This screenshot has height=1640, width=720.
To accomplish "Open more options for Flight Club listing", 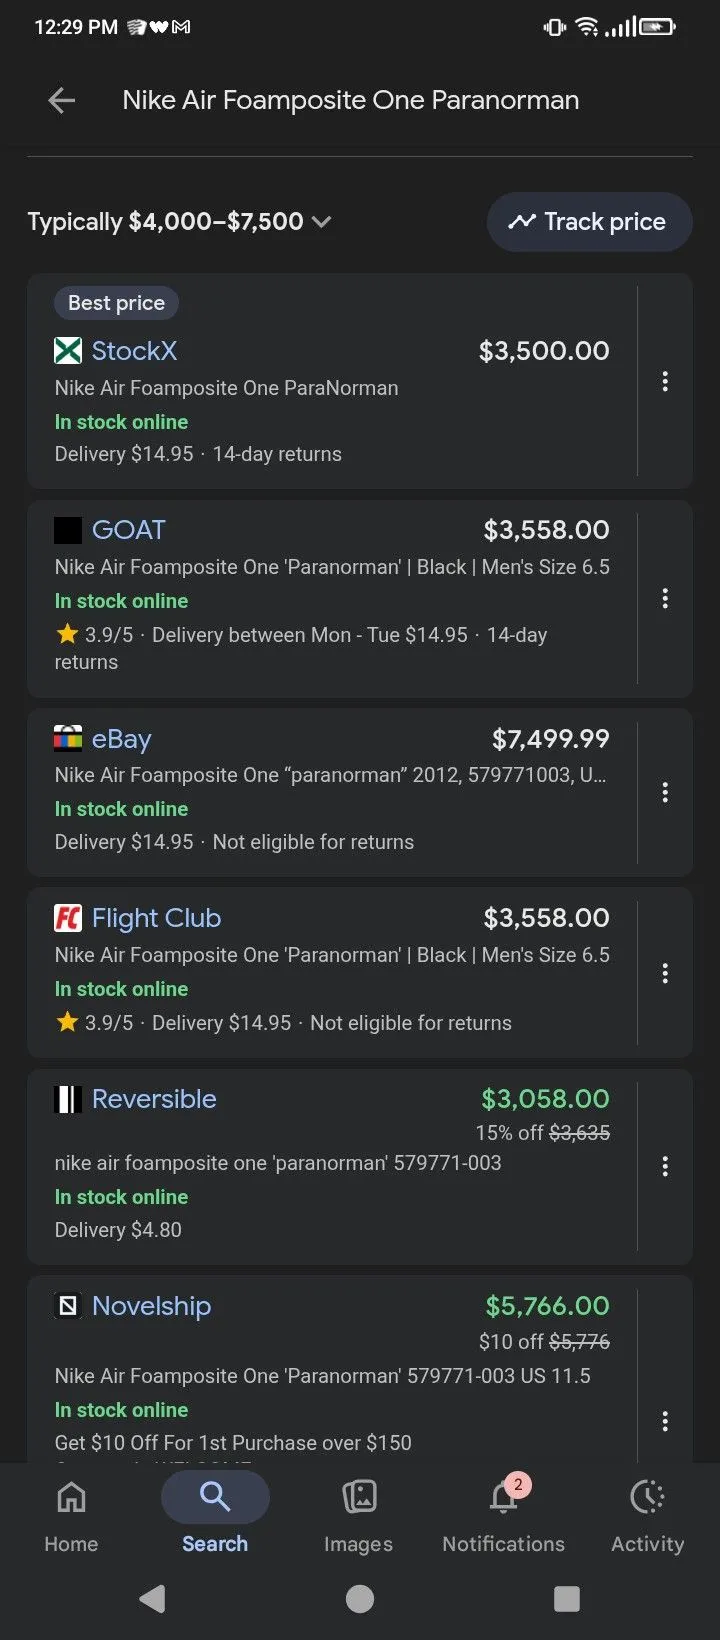I will [x=665, y=973].
